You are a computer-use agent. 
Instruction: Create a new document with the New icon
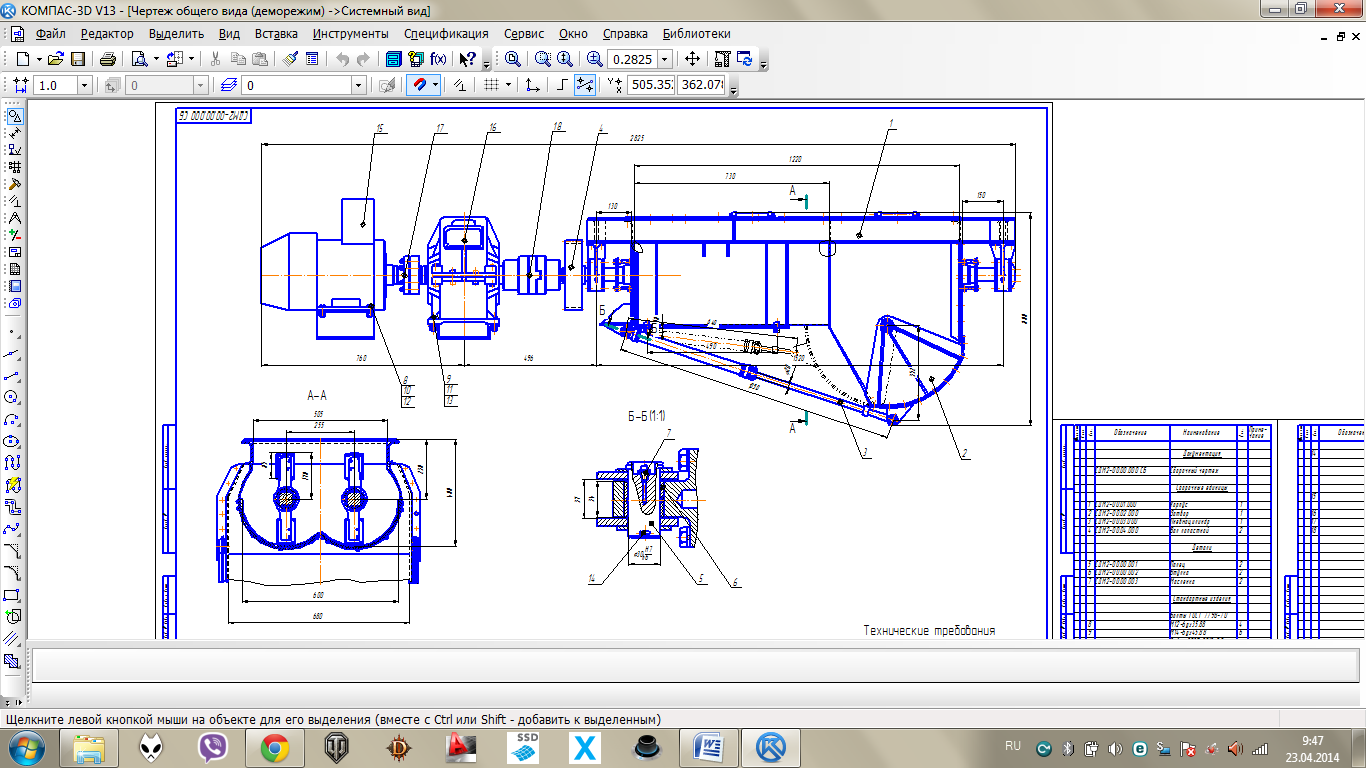(22, 59)
